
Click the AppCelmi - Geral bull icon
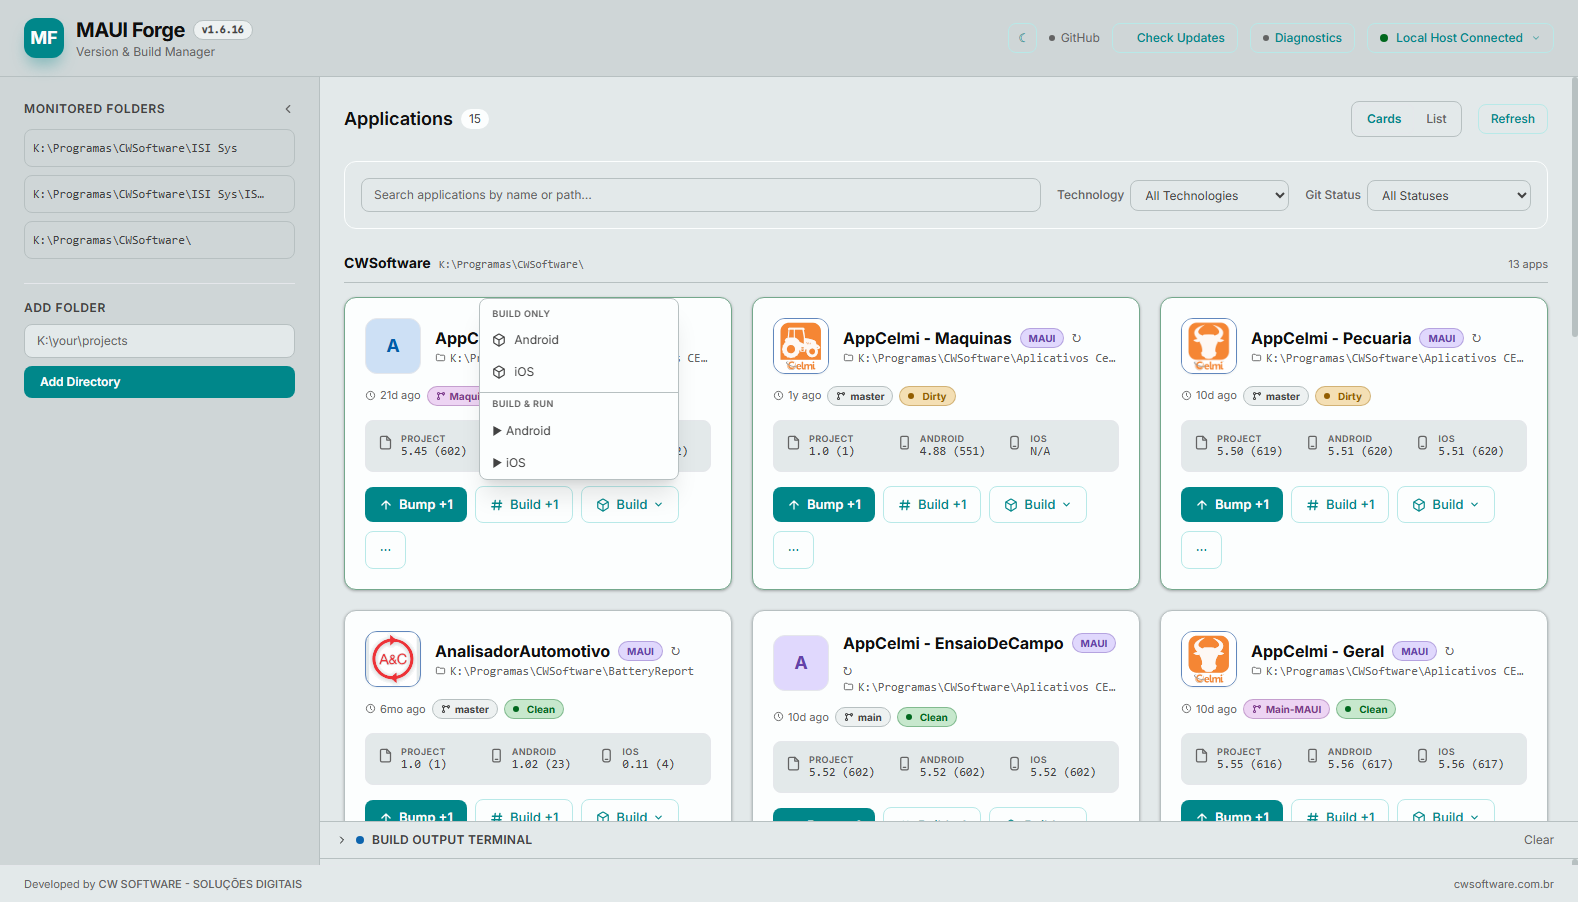1209,659
